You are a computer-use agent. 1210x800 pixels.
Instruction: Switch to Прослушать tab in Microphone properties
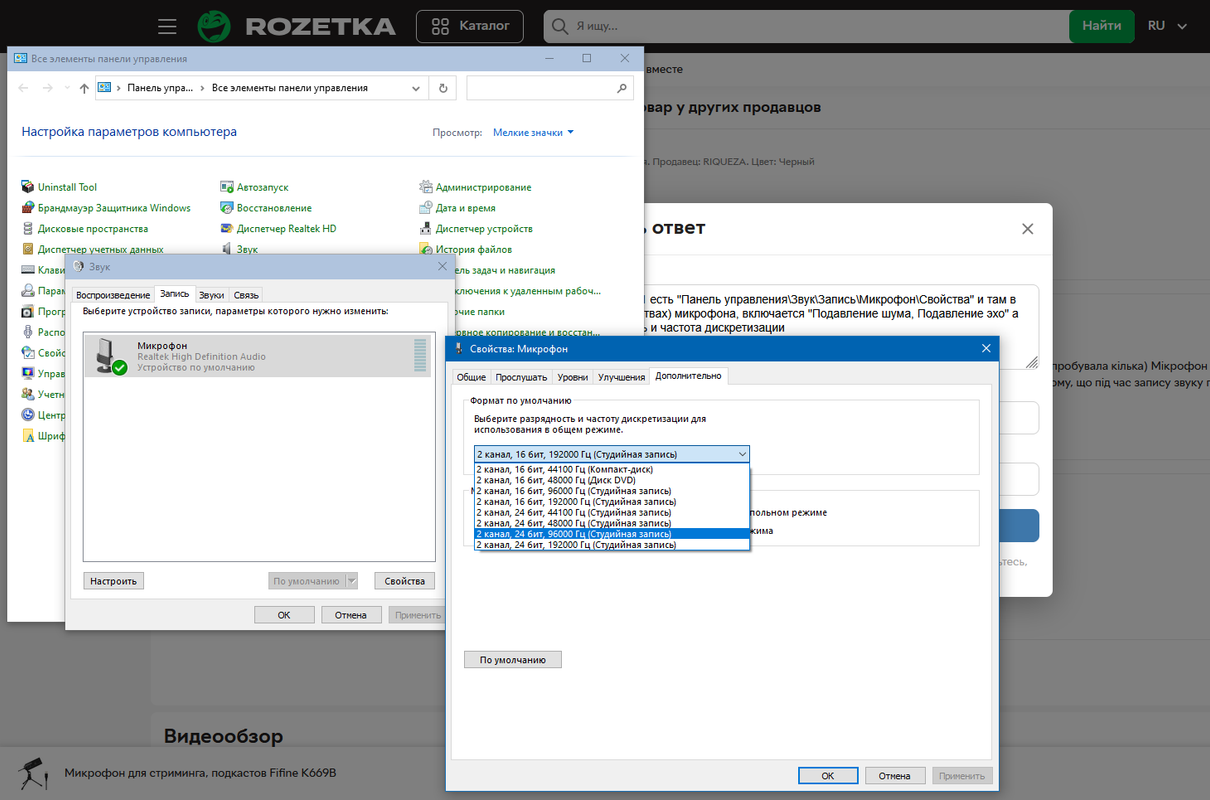(522, 377)
